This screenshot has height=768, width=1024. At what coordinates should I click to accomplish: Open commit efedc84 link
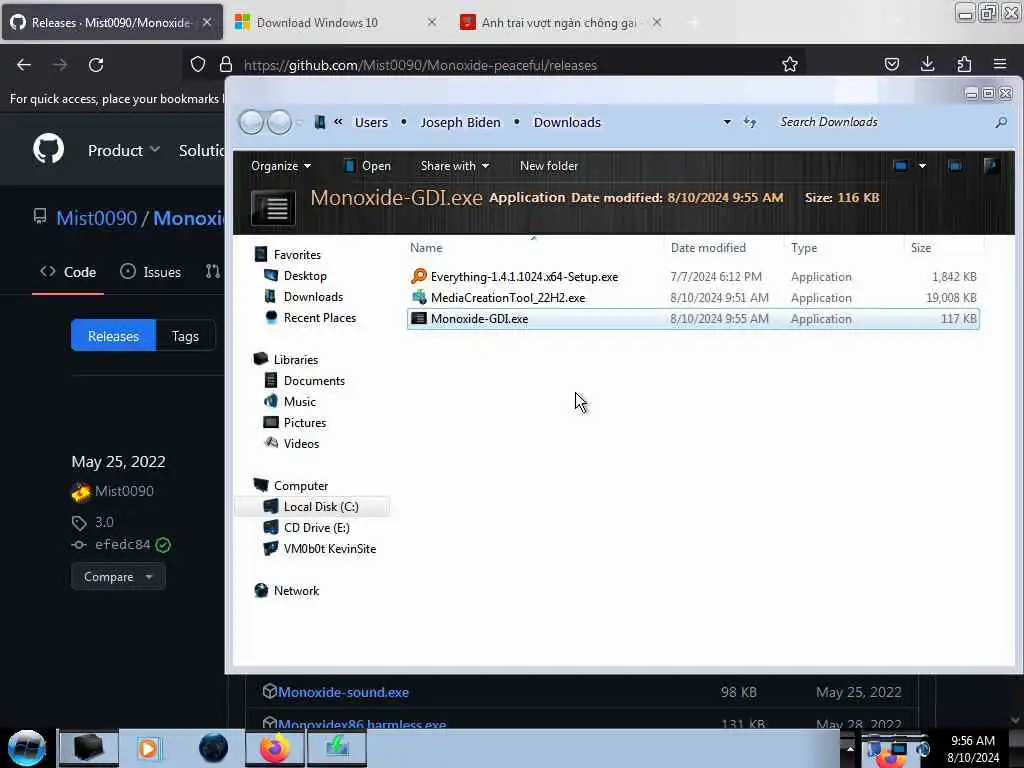coord(123,544)
